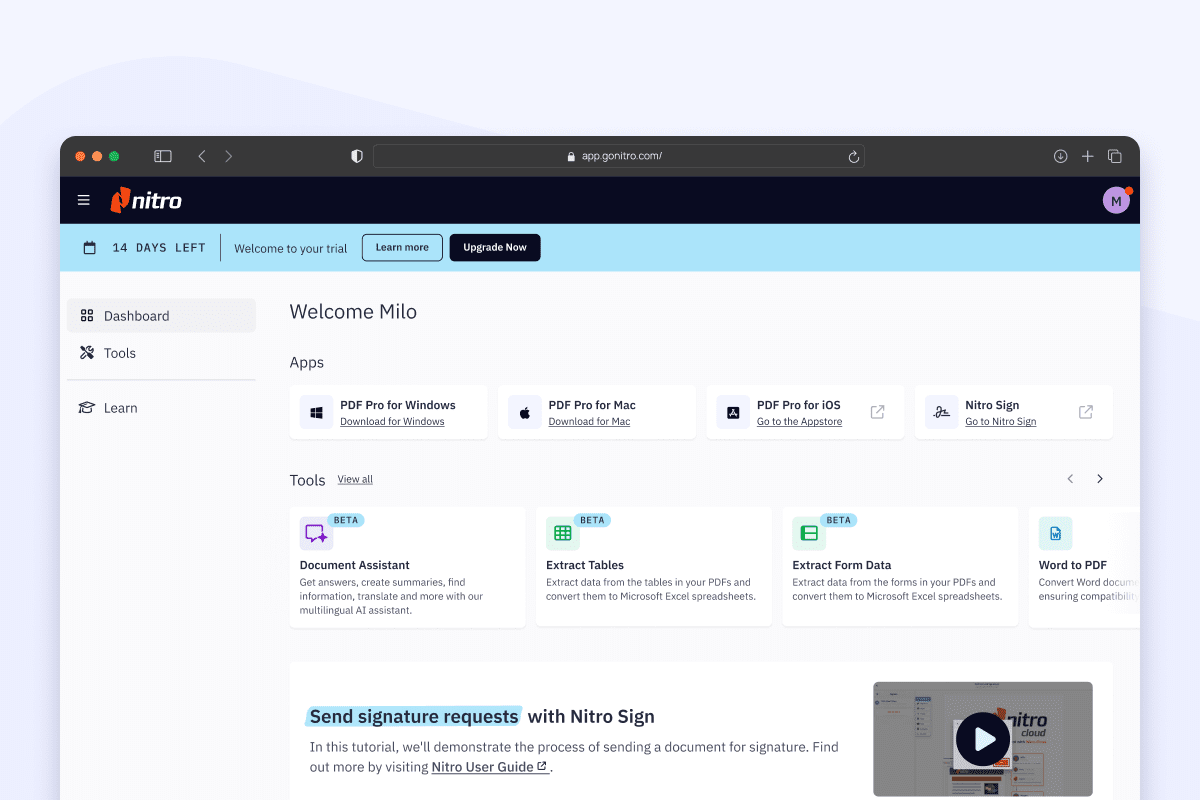Click the back navigation arrow in the browser
The image size is (1200, 800).
point(201,156)
